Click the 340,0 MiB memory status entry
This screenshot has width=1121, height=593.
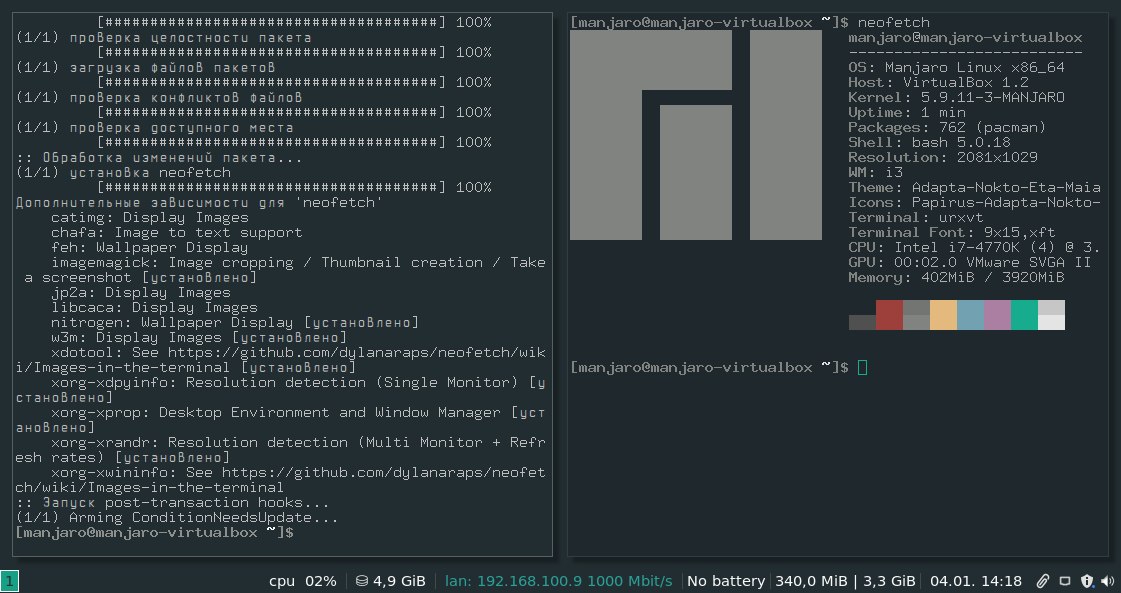coord(815,581)
